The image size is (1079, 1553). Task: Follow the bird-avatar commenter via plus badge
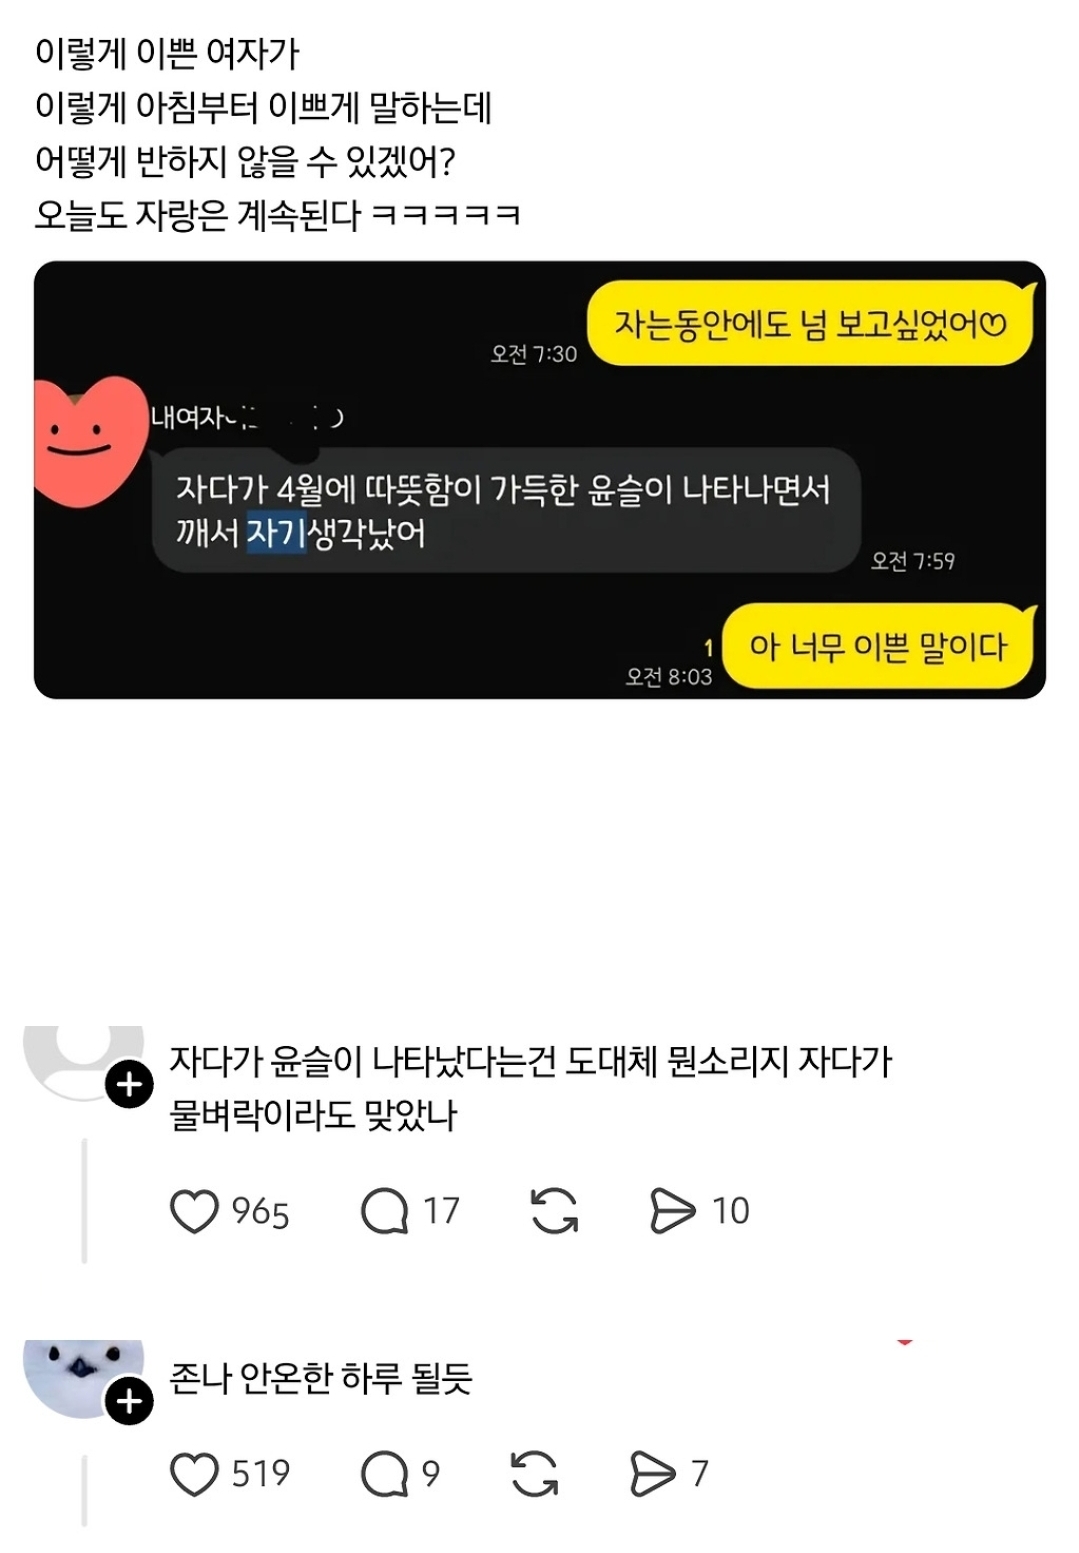pyautogui.click(x=130, y=1401)
